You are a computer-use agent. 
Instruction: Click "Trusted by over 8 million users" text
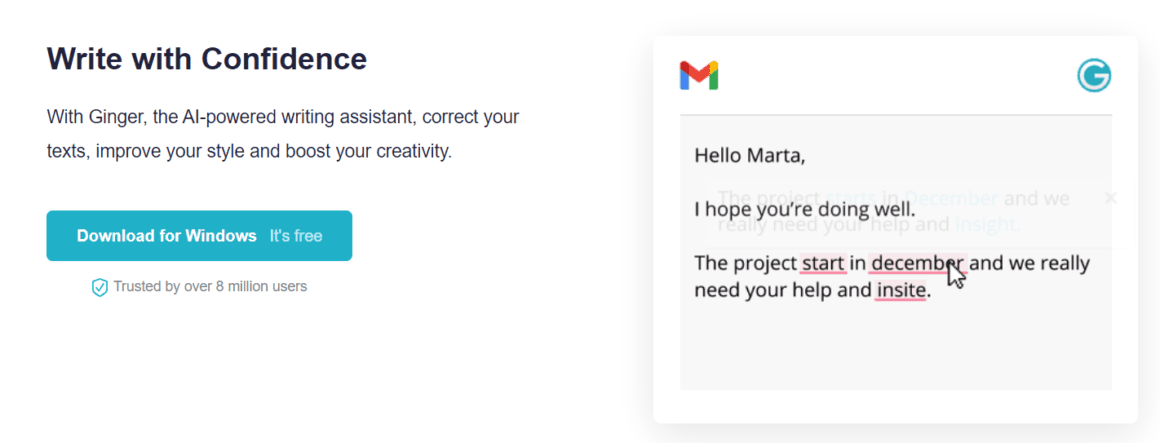[x=210, y=286]
